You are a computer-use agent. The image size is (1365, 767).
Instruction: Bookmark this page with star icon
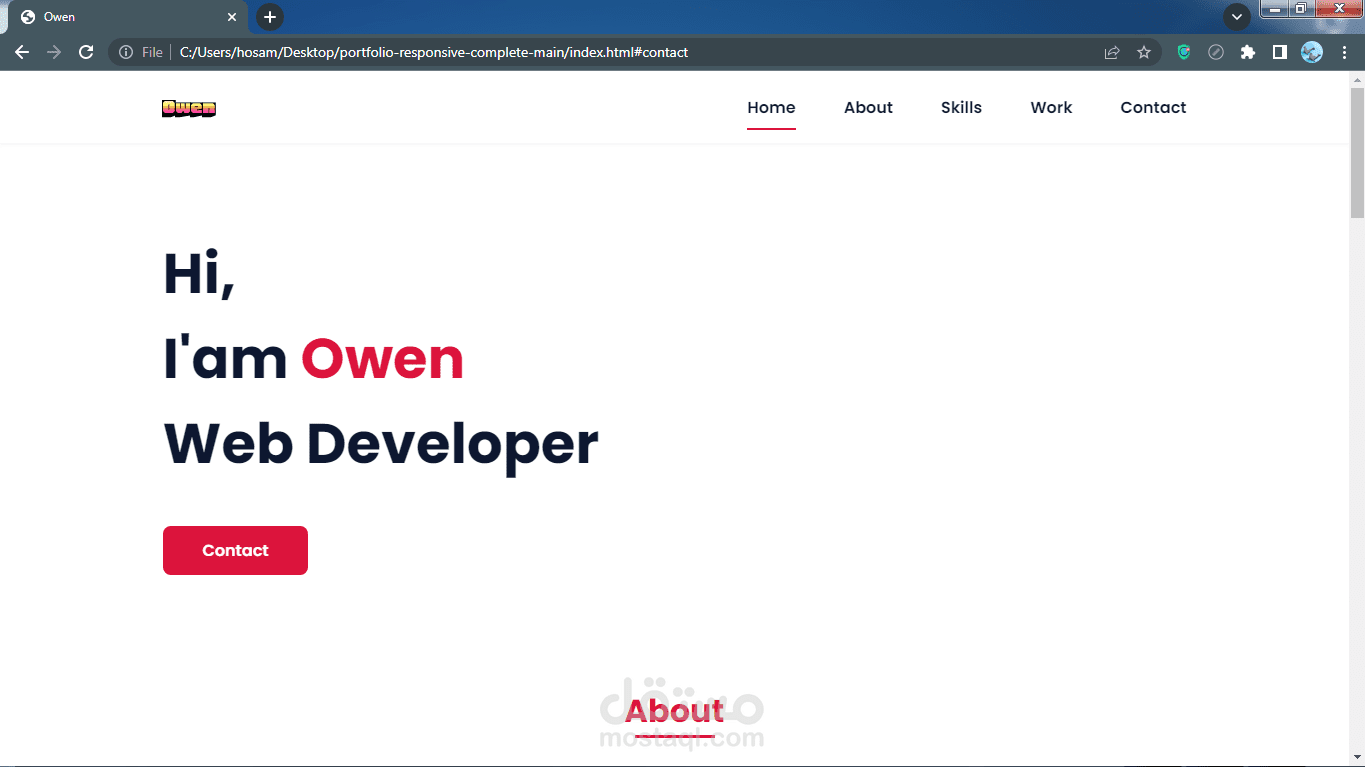click(1144, 52)
